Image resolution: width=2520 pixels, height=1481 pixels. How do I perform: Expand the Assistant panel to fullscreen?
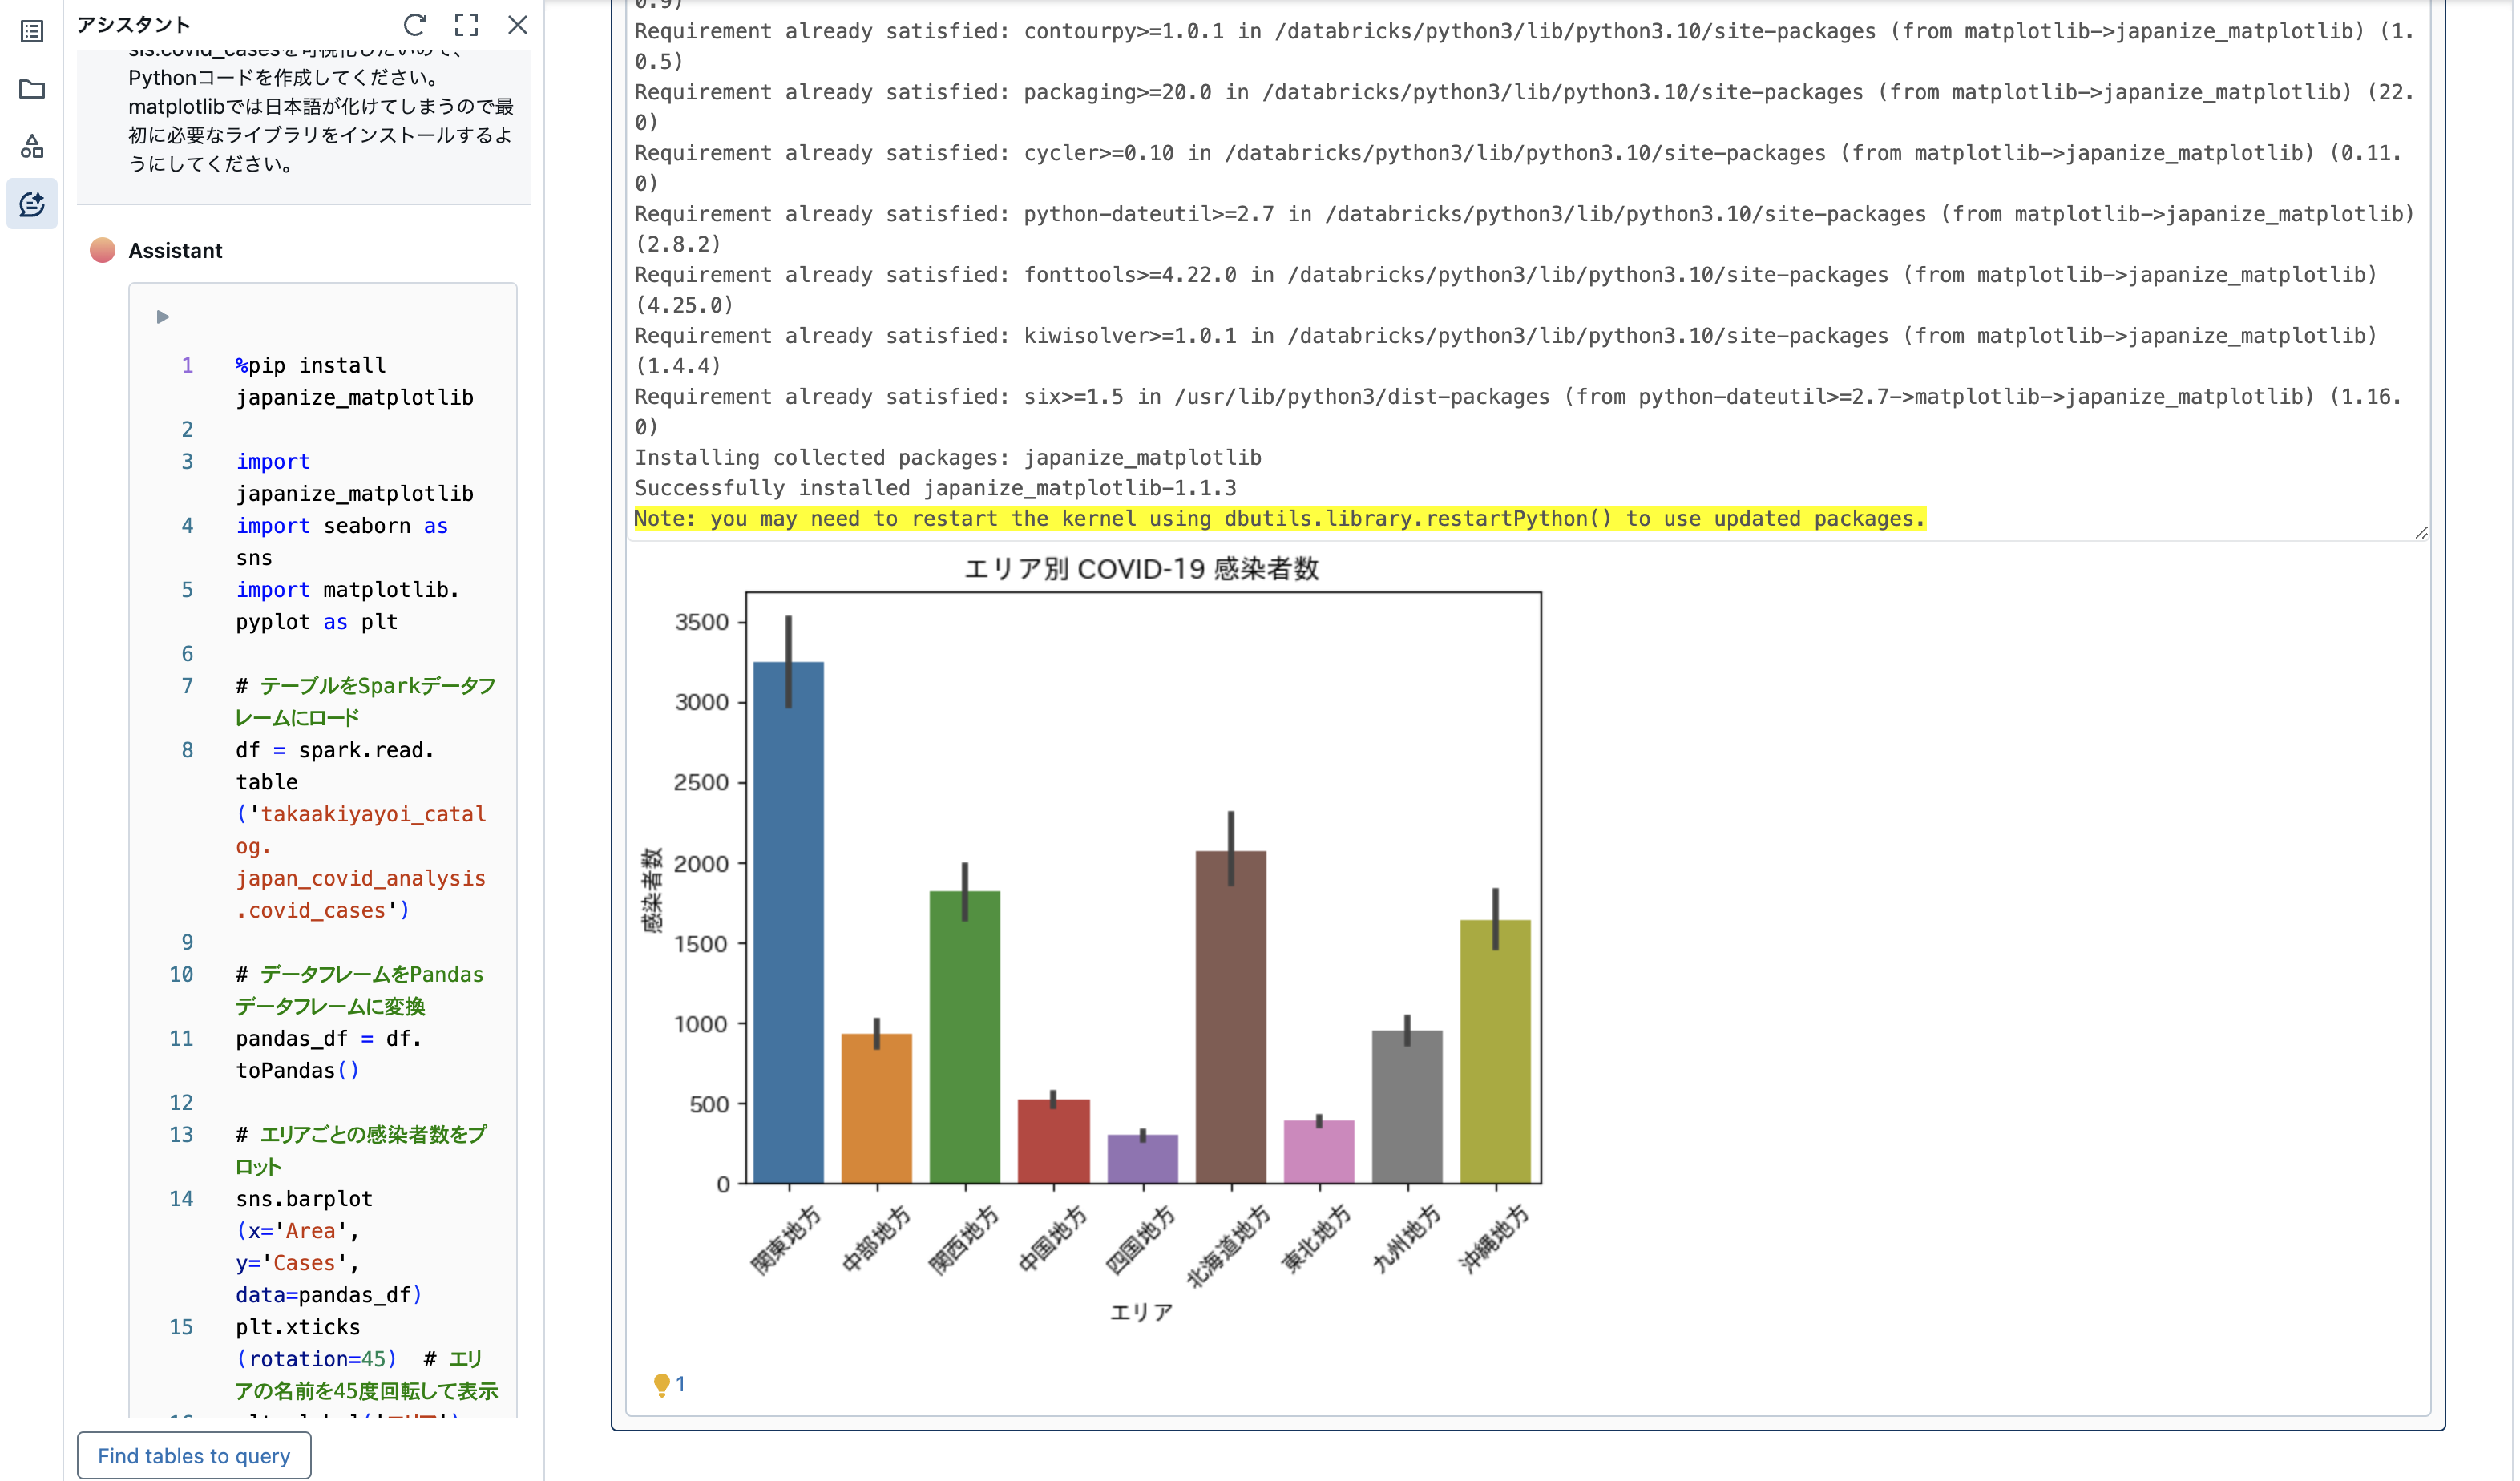click(466, 25)
